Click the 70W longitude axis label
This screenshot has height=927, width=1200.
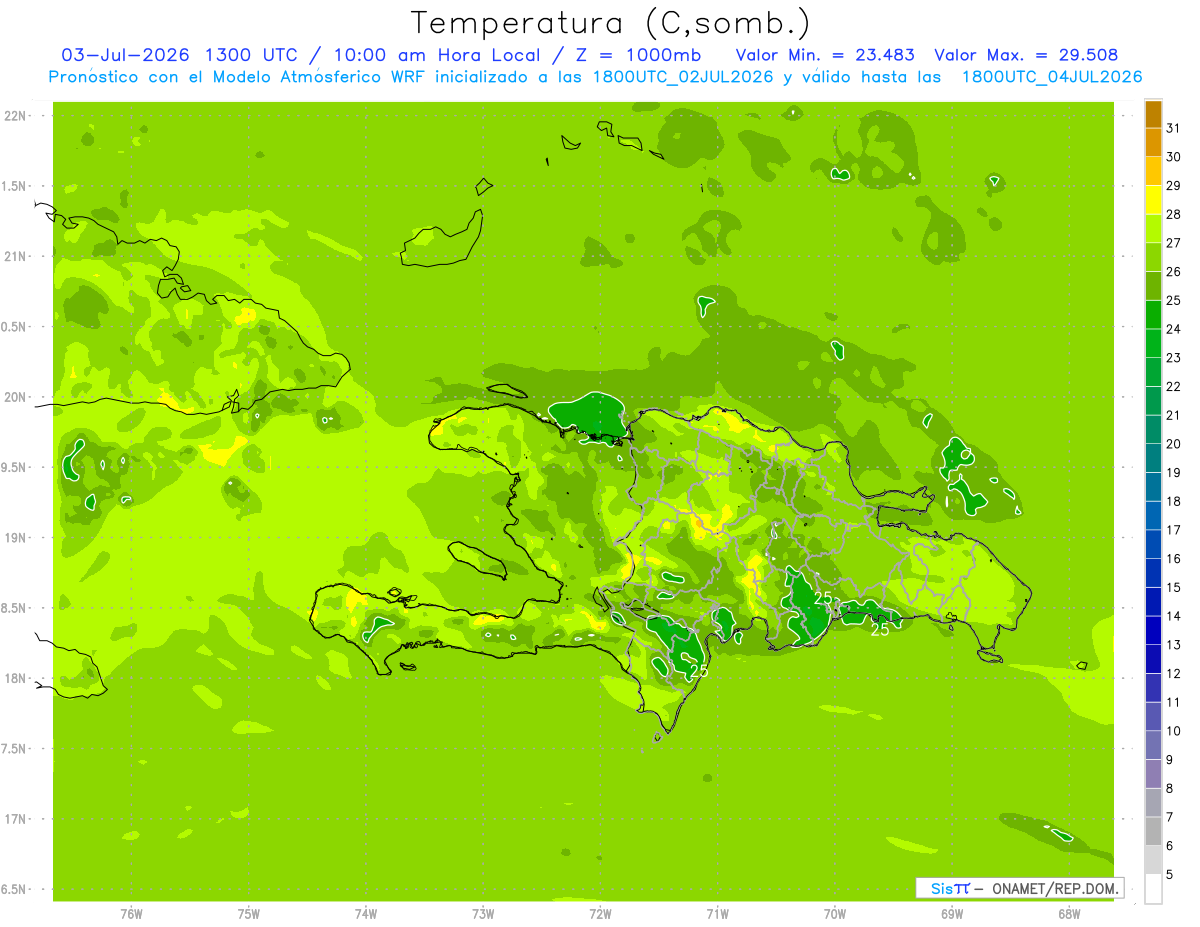click(x=834, y=914)
